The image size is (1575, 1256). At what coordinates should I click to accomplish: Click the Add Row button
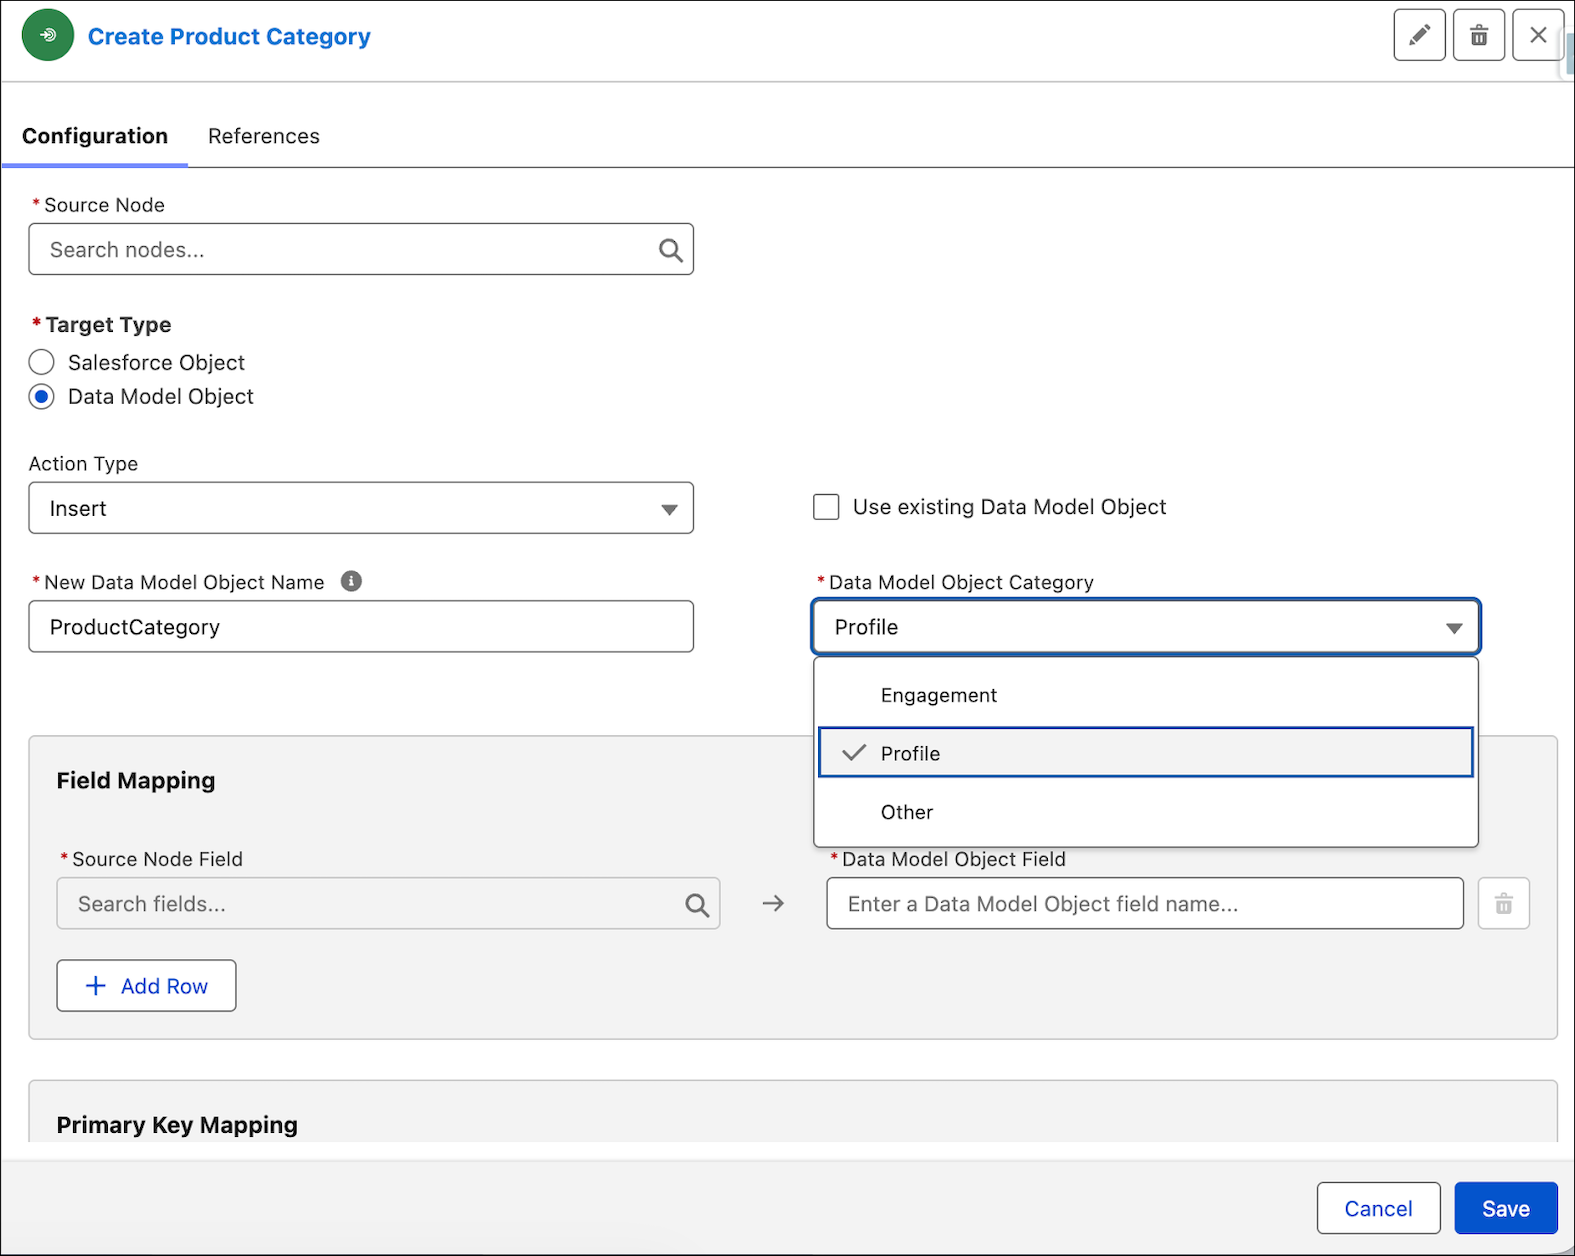(x=146, y=986)
